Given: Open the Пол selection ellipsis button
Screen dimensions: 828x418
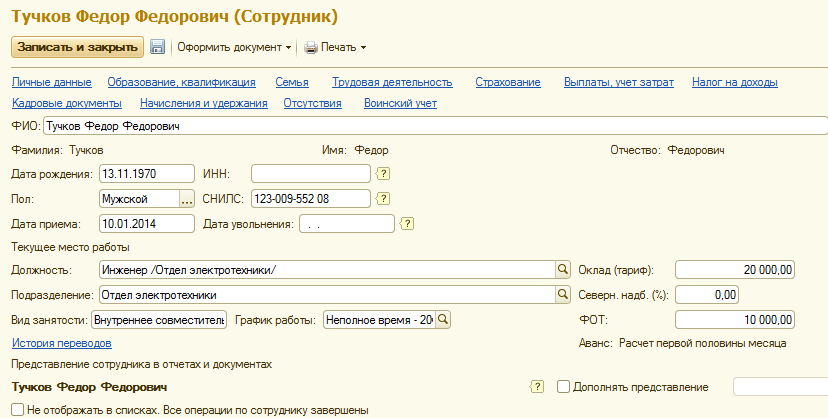Looking at the screenshot, I should 186,198.
